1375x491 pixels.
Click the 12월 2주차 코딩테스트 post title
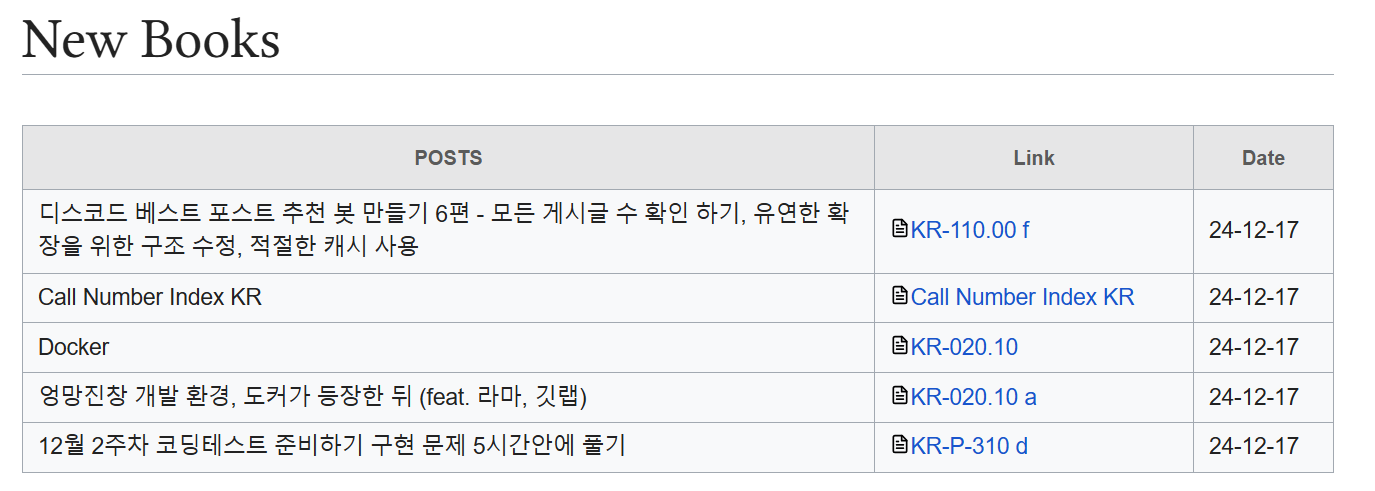(332, 446)
